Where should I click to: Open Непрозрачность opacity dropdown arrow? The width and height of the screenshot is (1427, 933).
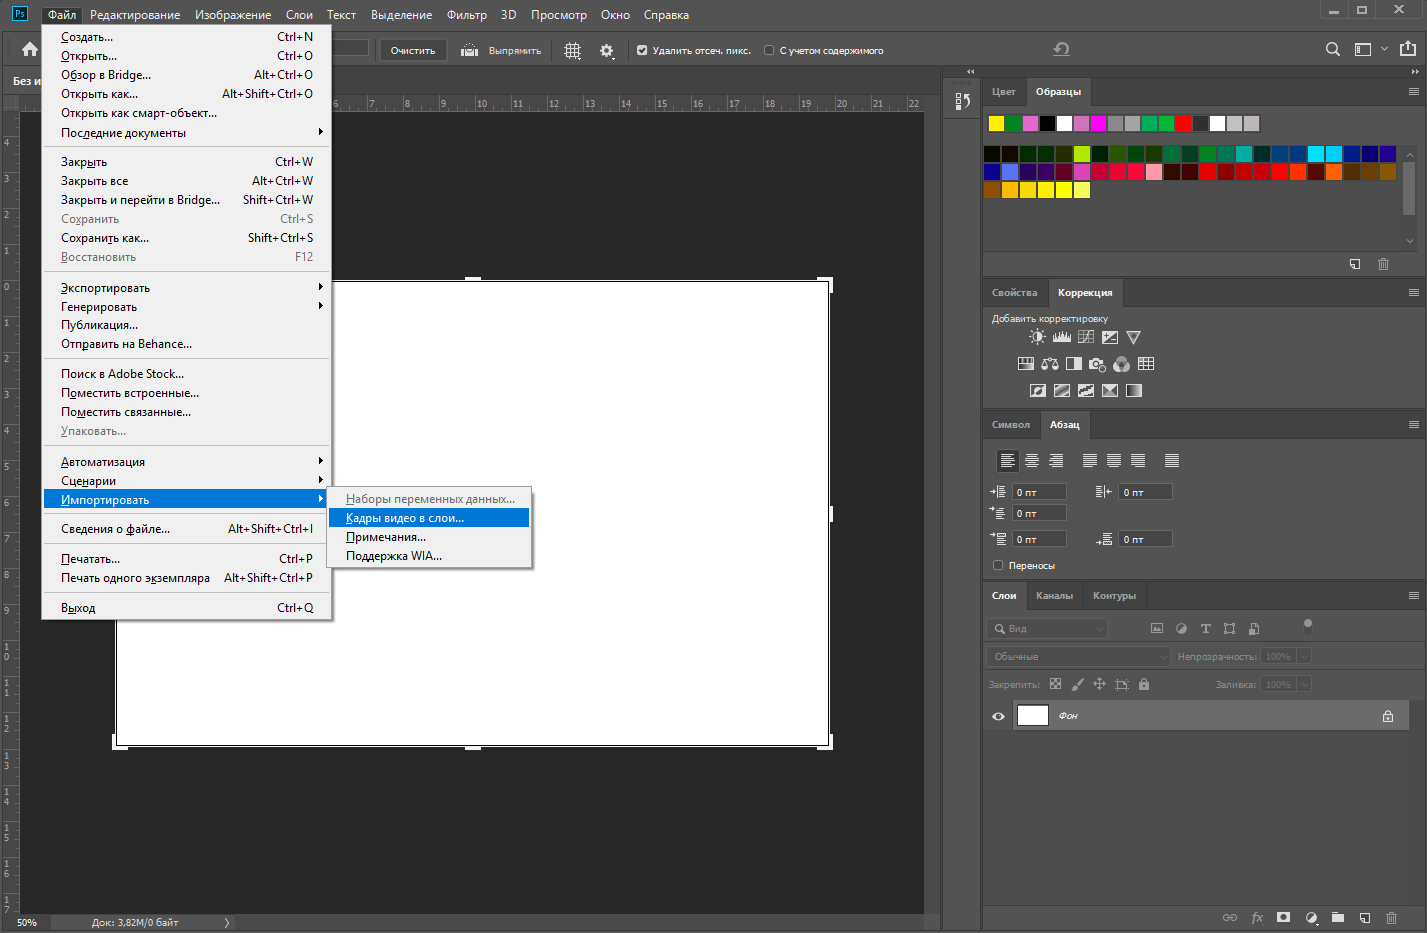[1304, 656]
